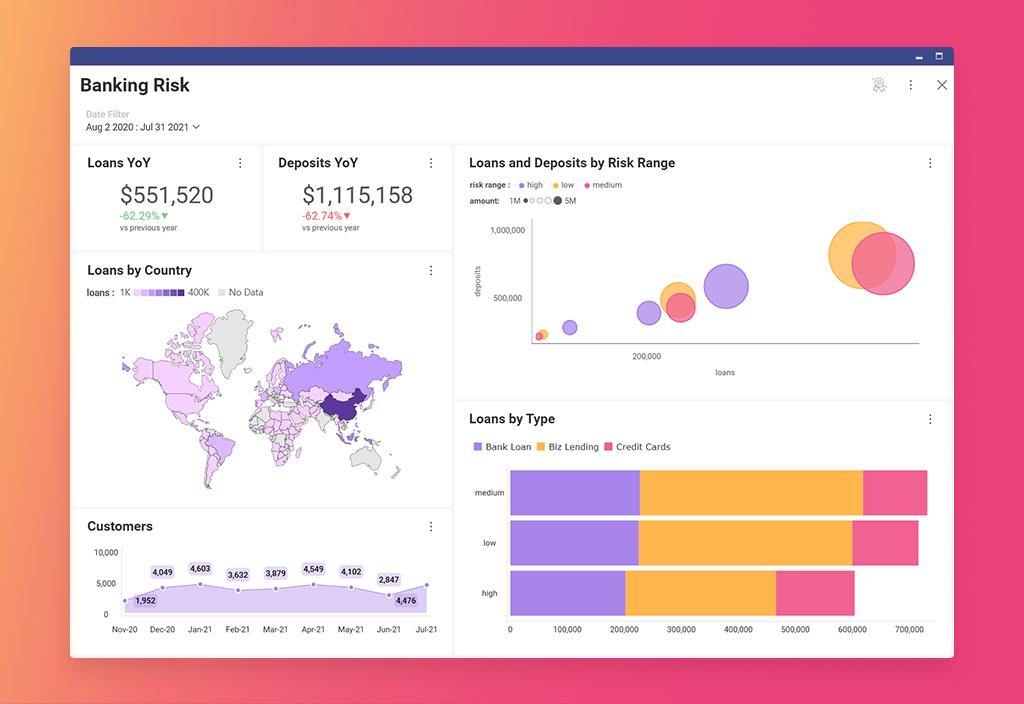Open the Deposits YoY widget options menu

point(431,163)
